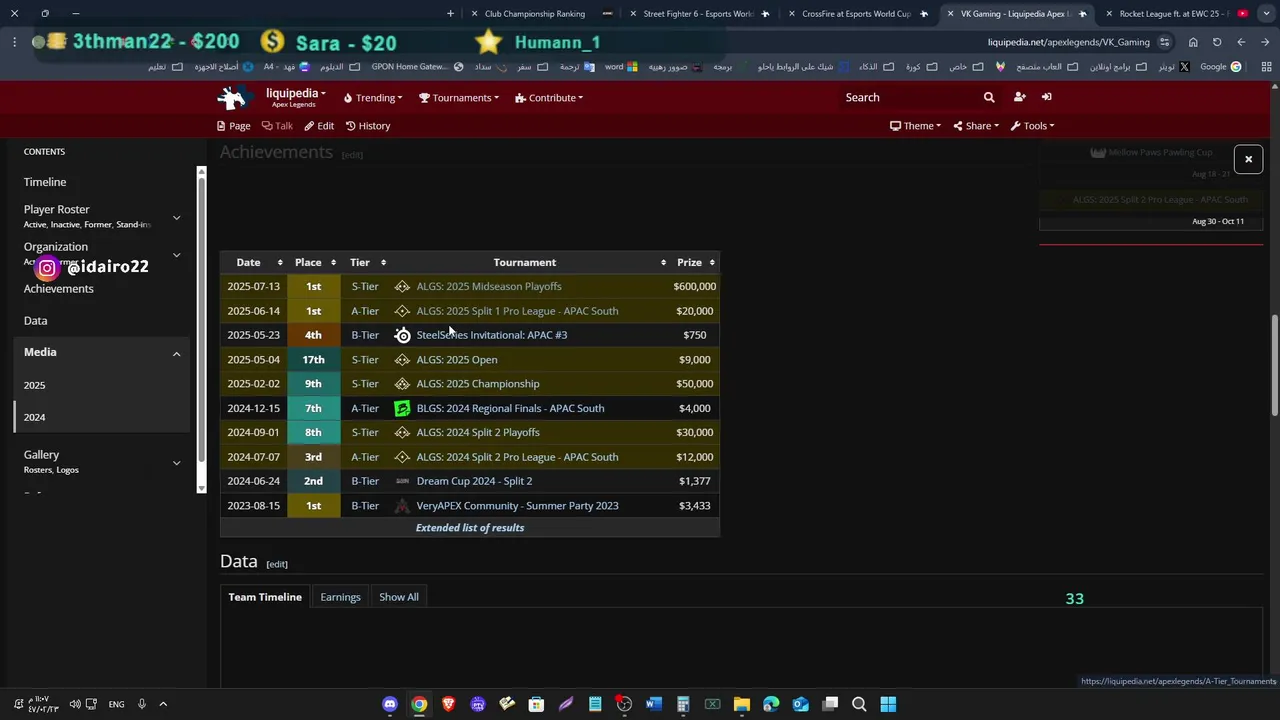Expand Player Roster section in contents
This screenshot has height=720, width=1280.
pyautogui.click(x=176, y=217)
